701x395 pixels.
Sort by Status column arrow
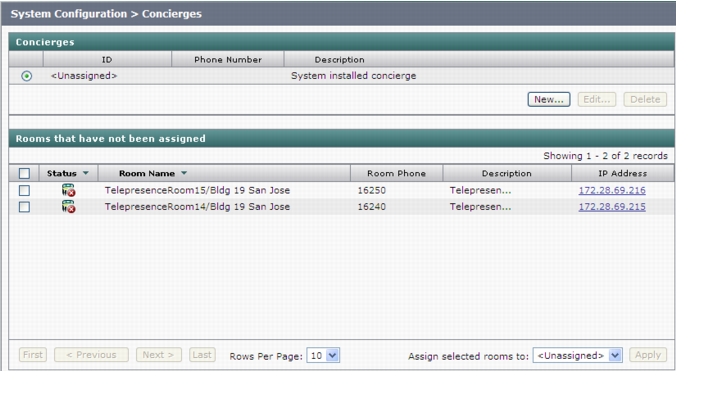[x=85, y=173]
